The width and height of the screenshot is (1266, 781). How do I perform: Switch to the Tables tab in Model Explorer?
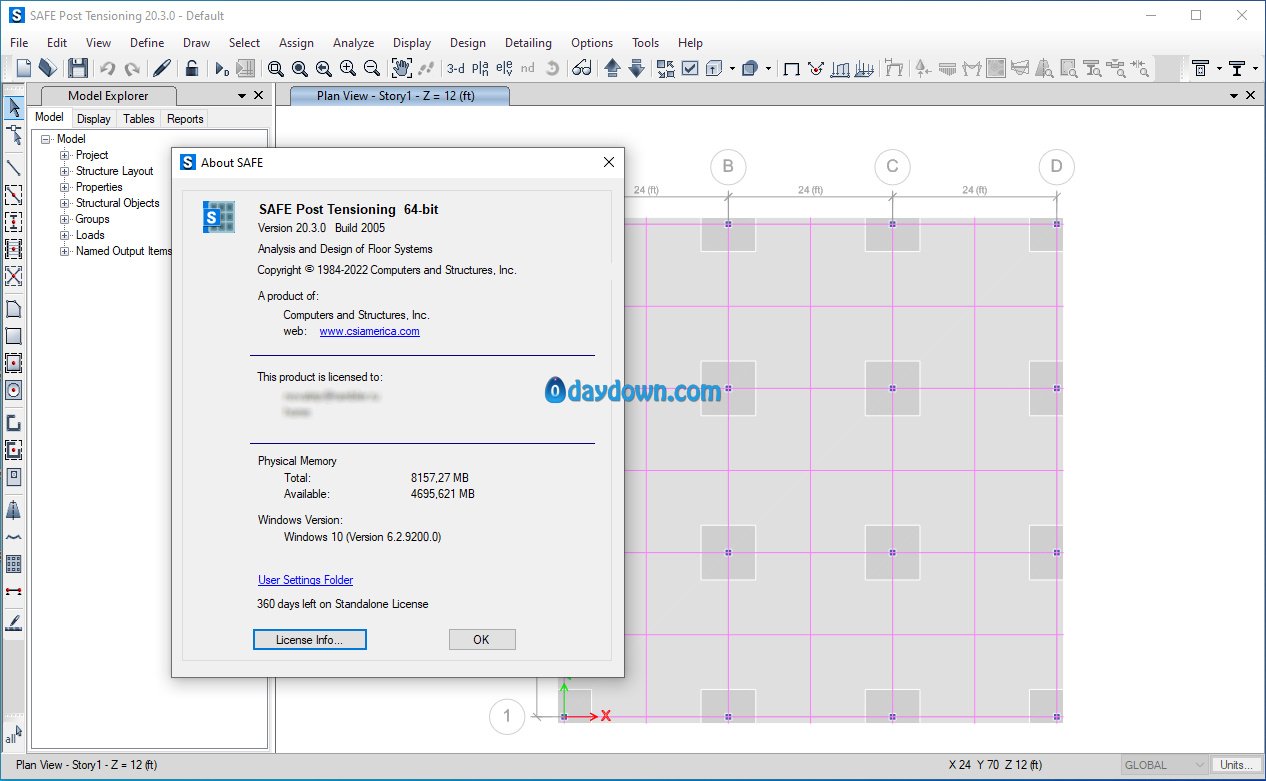click(139, 119)
